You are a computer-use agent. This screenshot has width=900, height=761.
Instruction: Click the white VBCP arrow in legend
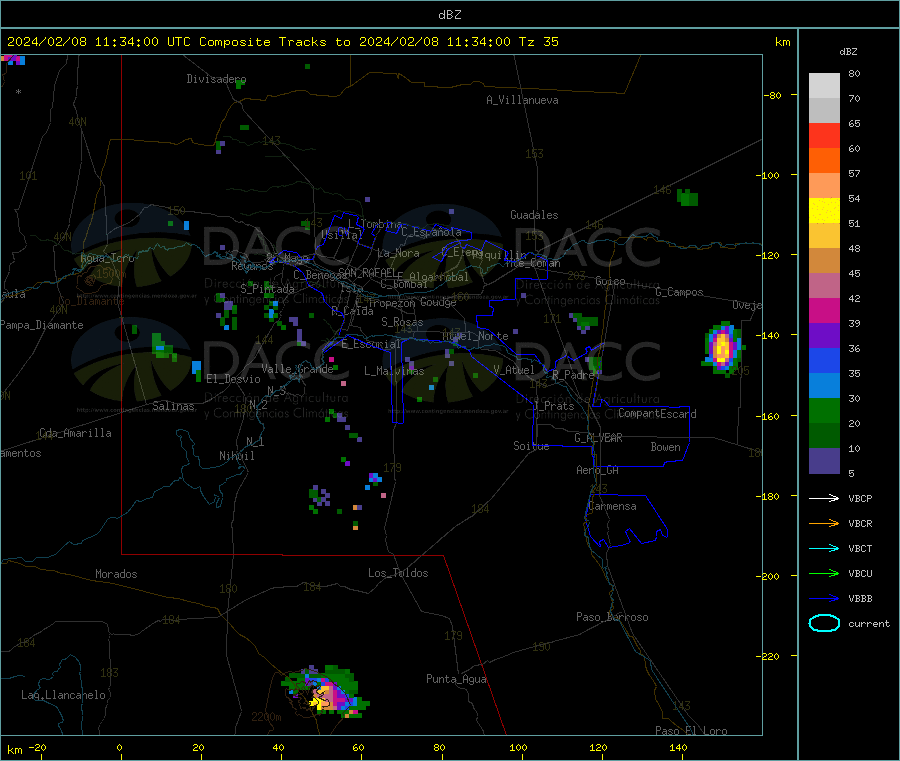(824, 498)
